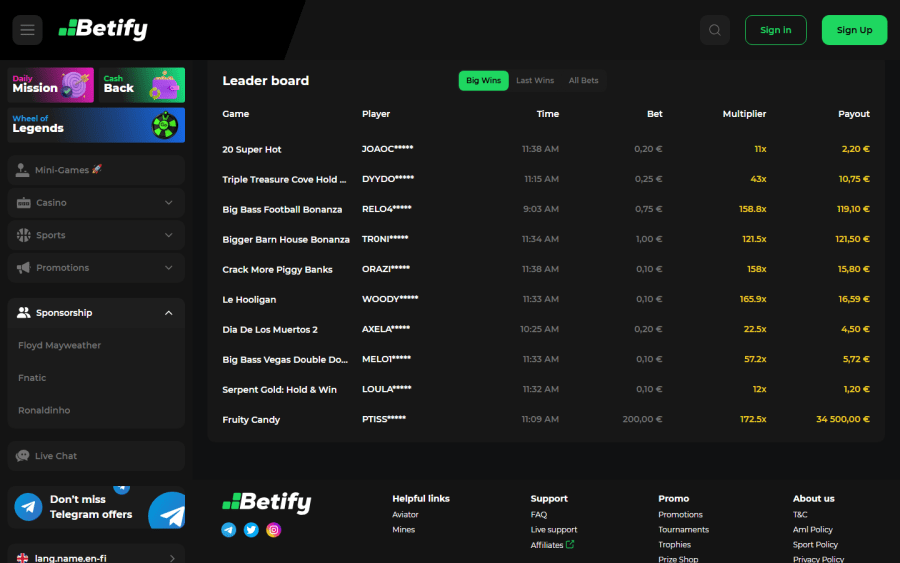900x563 pixels.
Task: Click the 34 500,00 € payout
Action: point(843,420)
